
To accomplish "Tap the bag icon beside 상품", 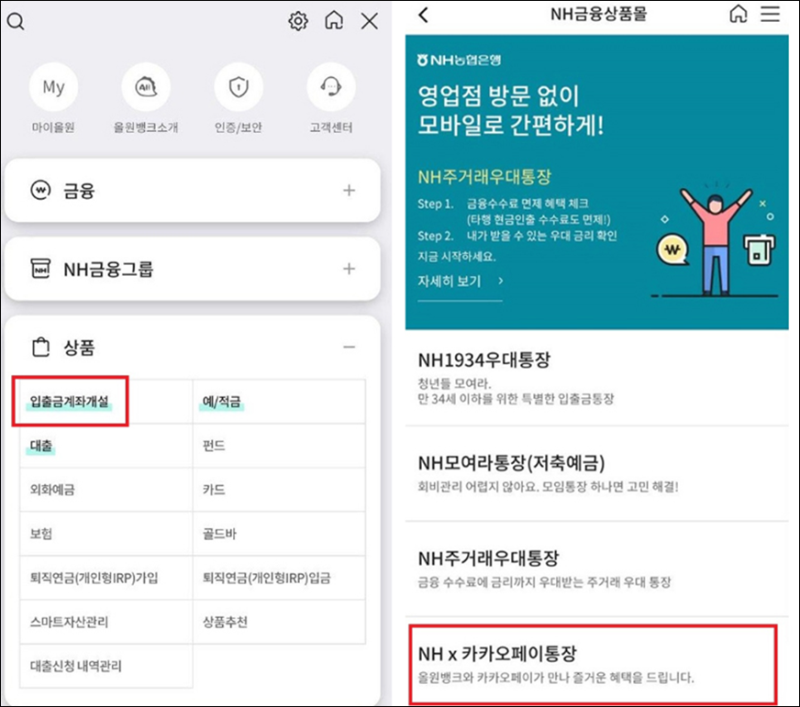I will [x=41, y=347].
